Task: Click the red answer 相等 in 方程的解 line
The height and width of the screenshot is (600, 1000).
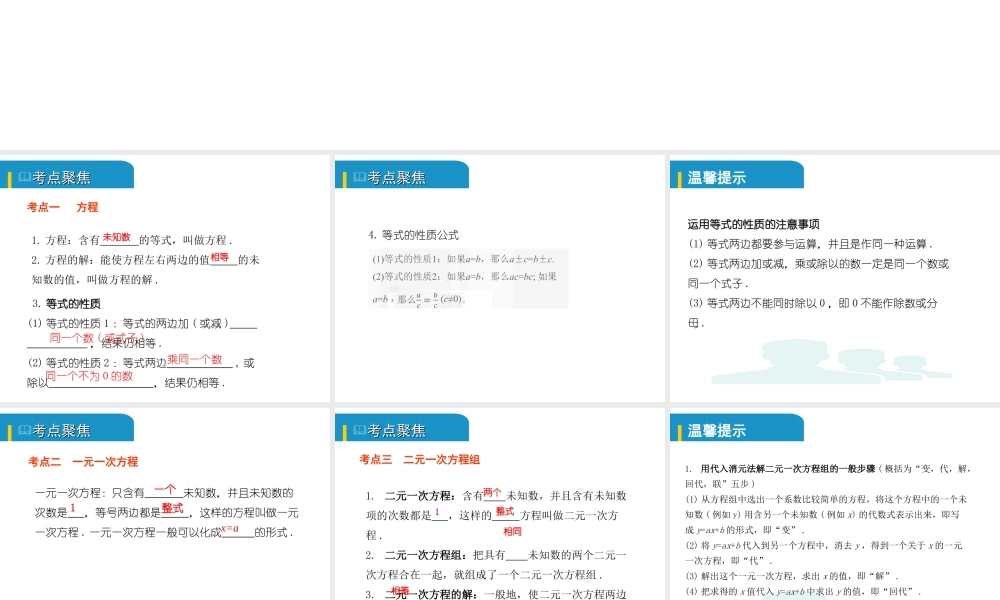Action: coord(220,257)
